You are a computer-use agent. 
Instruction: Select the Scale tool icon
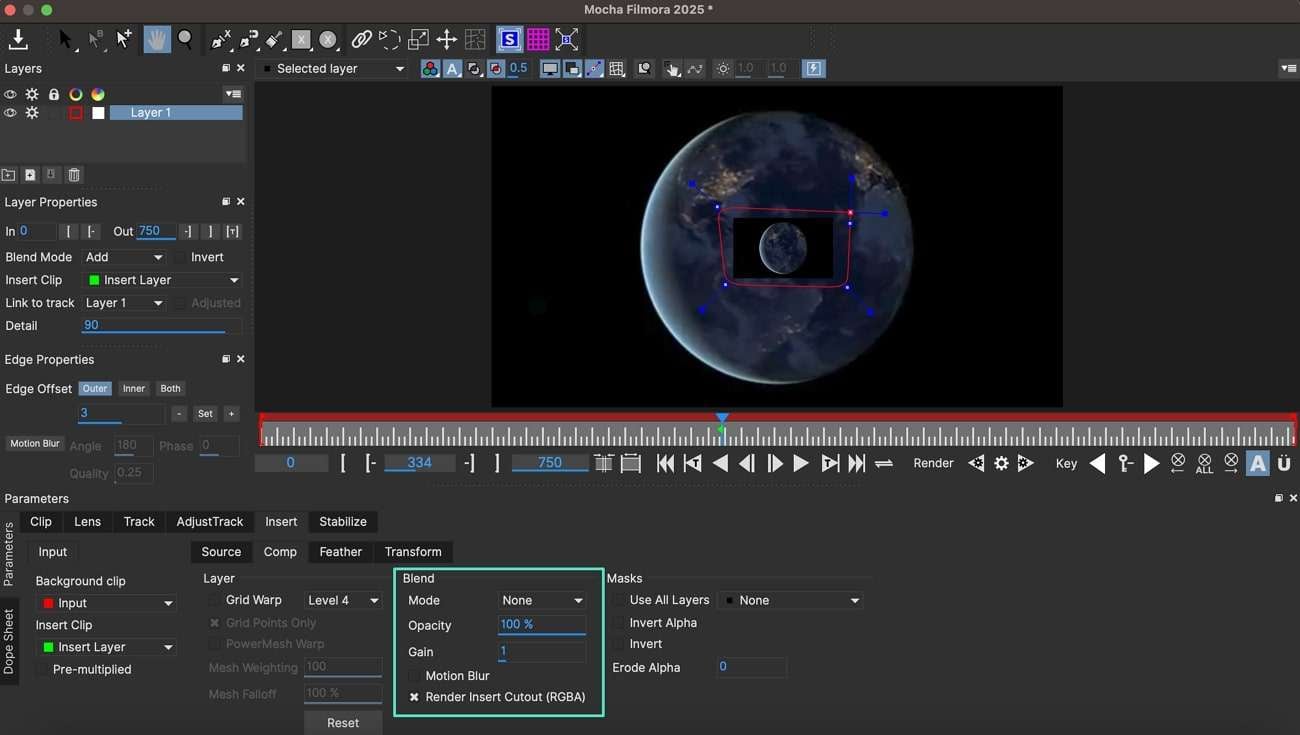418,40
